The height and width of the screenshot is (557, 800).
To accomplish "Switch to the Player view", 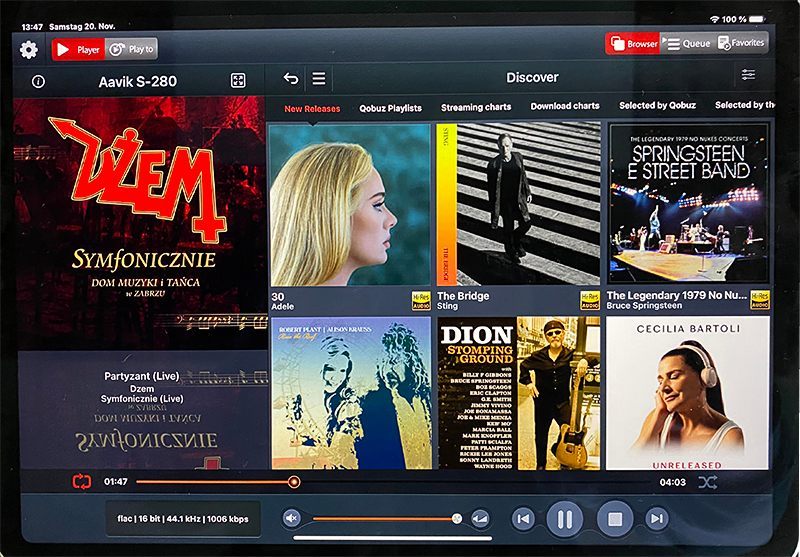I will tap(78, 49).
